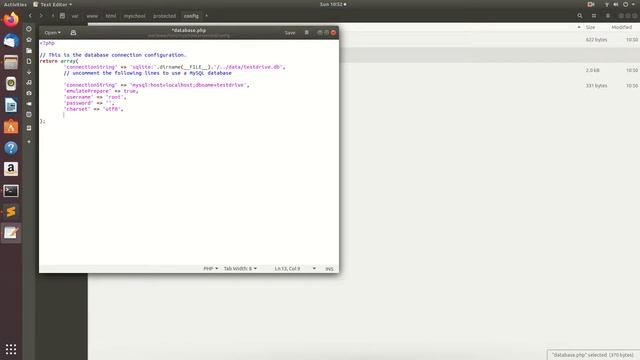Open the Open dropdown in Text Editor
The image size is (640, 360).
(53, 33)
